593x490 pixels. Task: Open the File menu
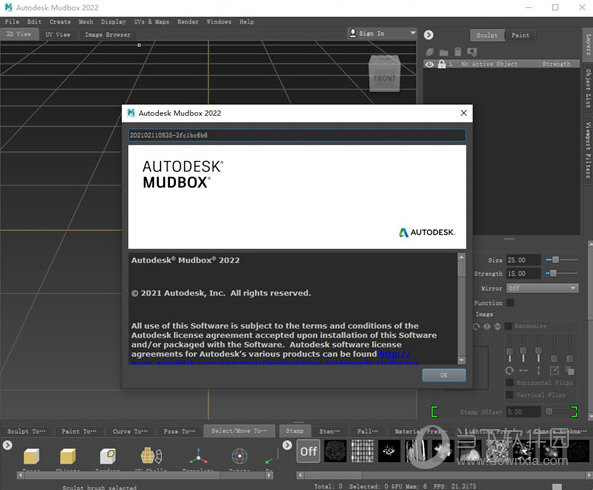[x=12, y=22]
